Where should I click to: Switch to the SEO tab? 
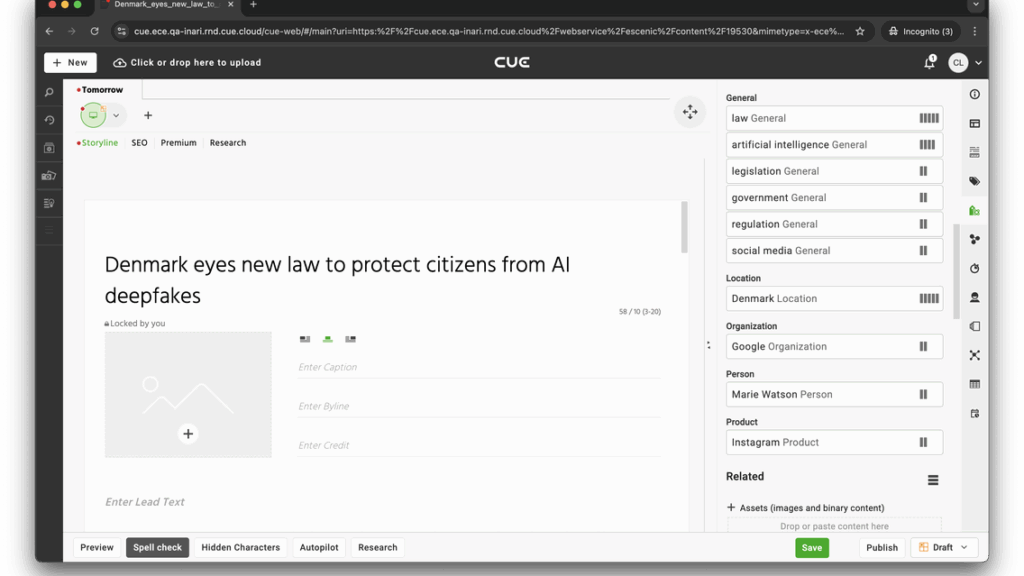139,143
